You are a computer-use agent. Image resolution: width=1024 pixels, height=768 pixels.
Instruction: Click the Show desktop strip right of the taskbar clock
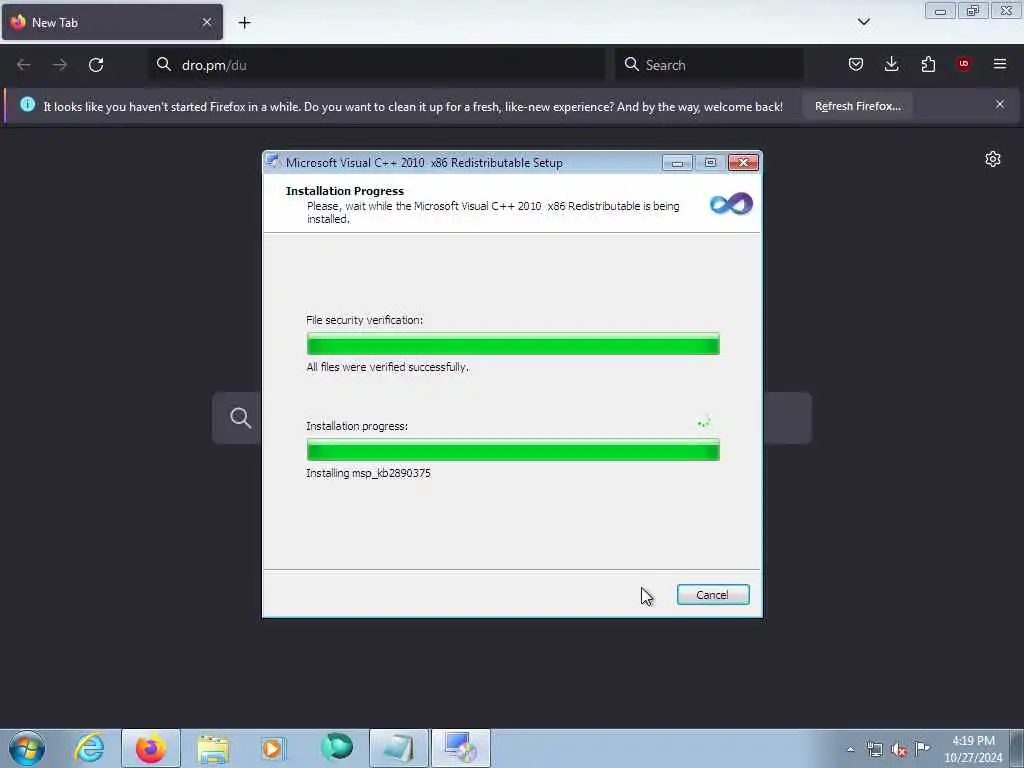coord(1017,748)
